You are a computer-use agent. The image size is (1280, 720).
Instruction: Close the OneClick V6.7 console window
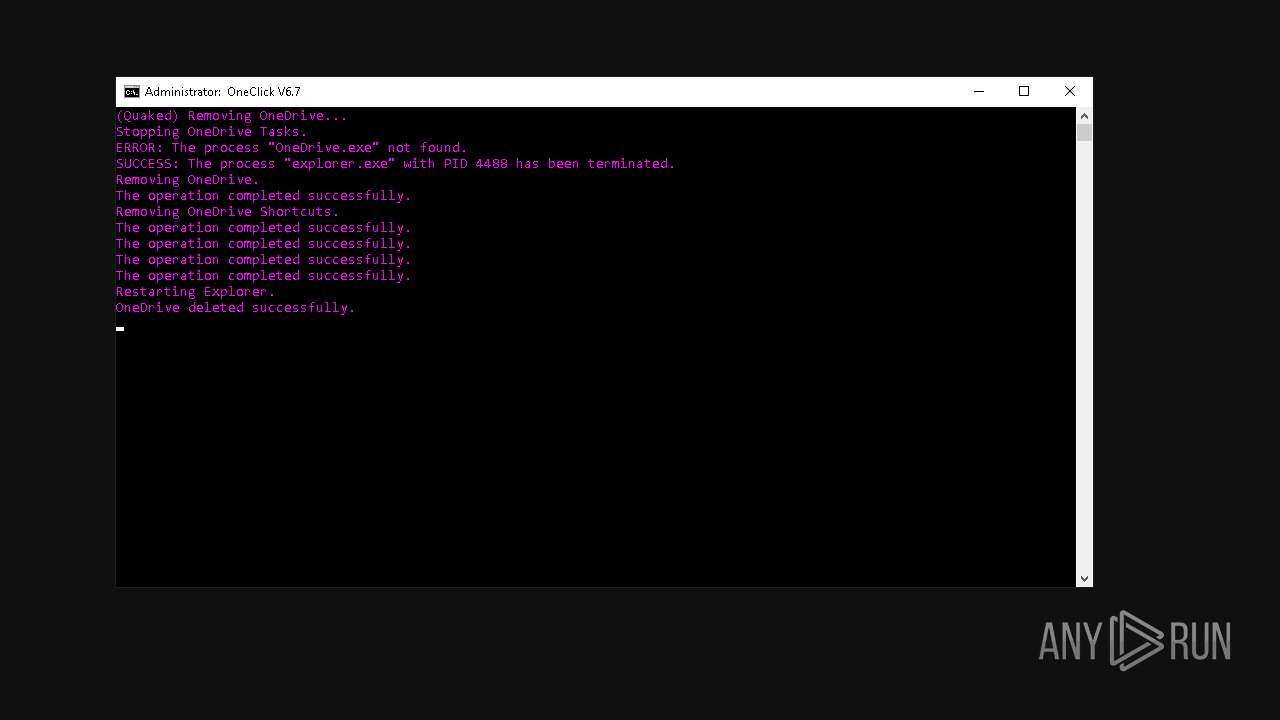point(1070,91)
